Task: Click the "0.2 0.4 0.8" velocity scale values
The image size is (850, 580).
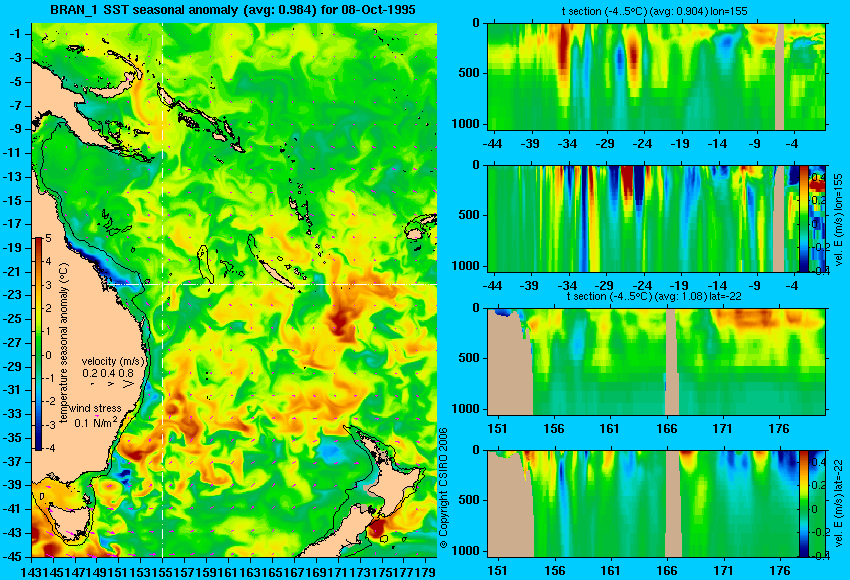Action: (x=108, y=373)
